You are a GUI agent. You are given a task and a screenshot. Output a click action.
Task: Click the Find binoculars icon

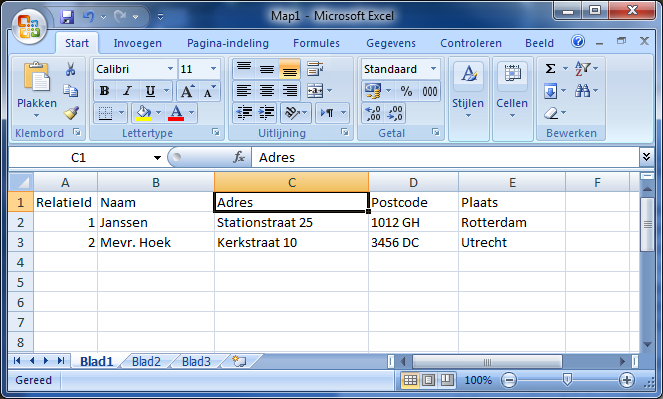pyautogui.click(x=582, y=90)
